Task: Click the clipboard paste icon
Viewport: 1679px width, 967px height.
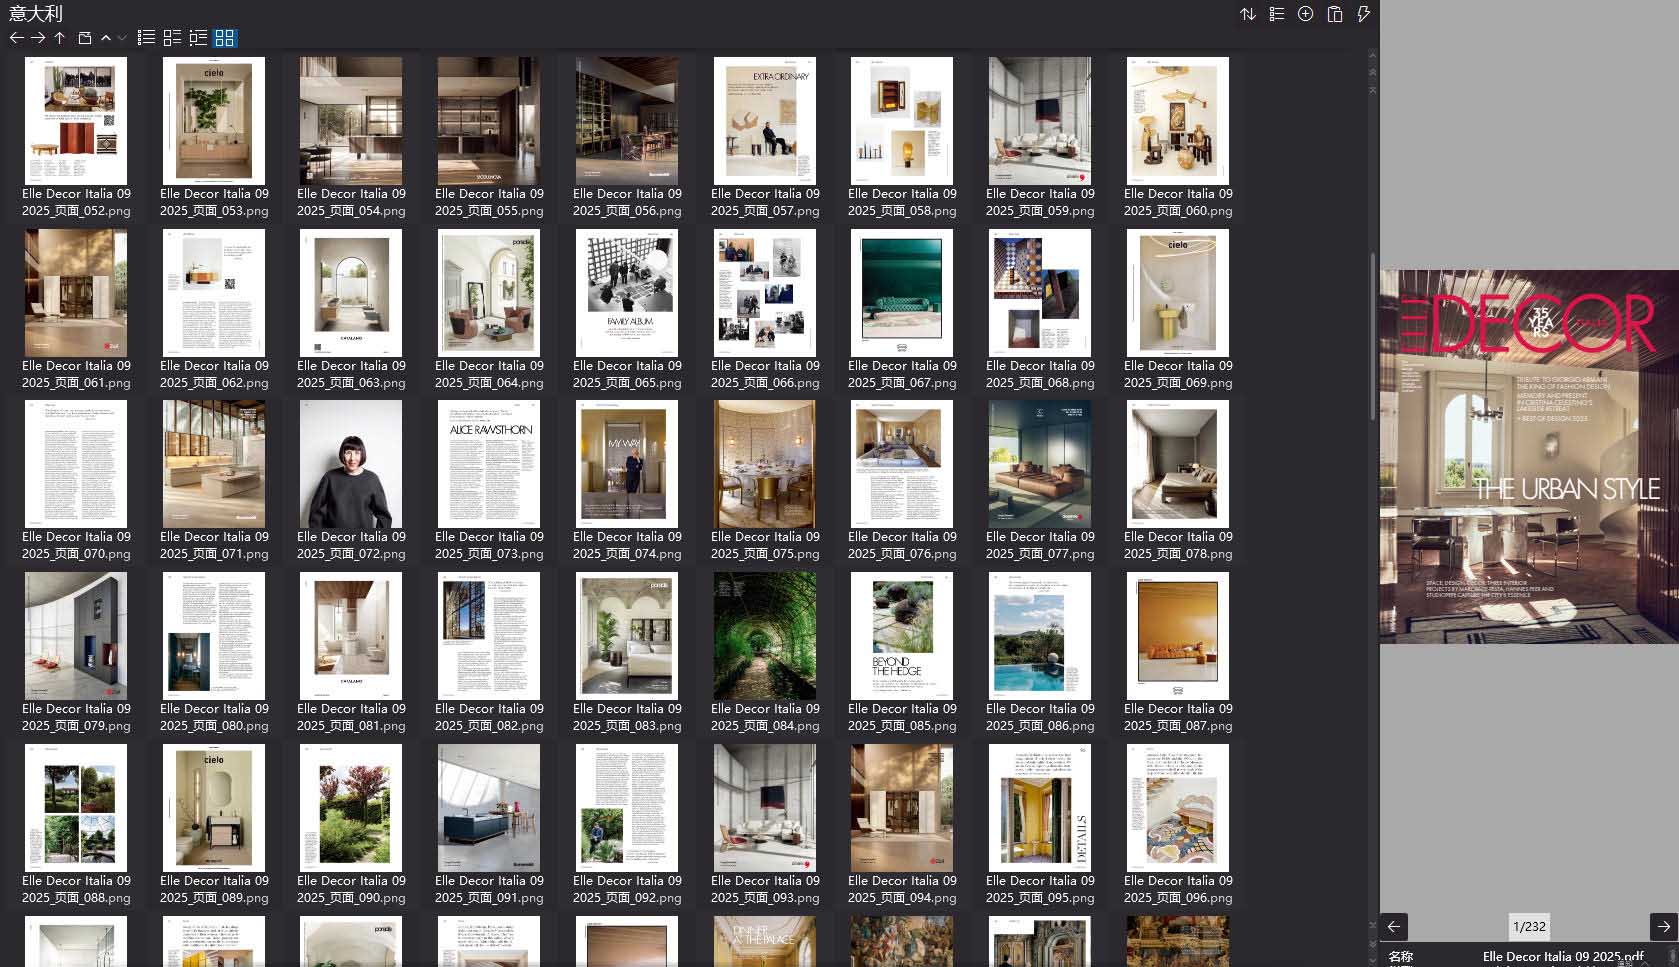Action: 1334,14
